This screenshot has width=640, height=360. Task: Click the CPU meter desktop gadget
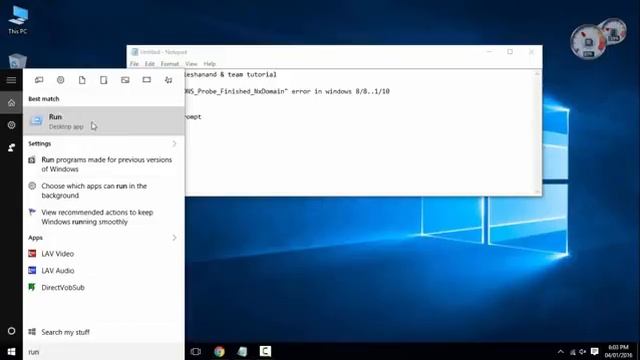[588, 42]
